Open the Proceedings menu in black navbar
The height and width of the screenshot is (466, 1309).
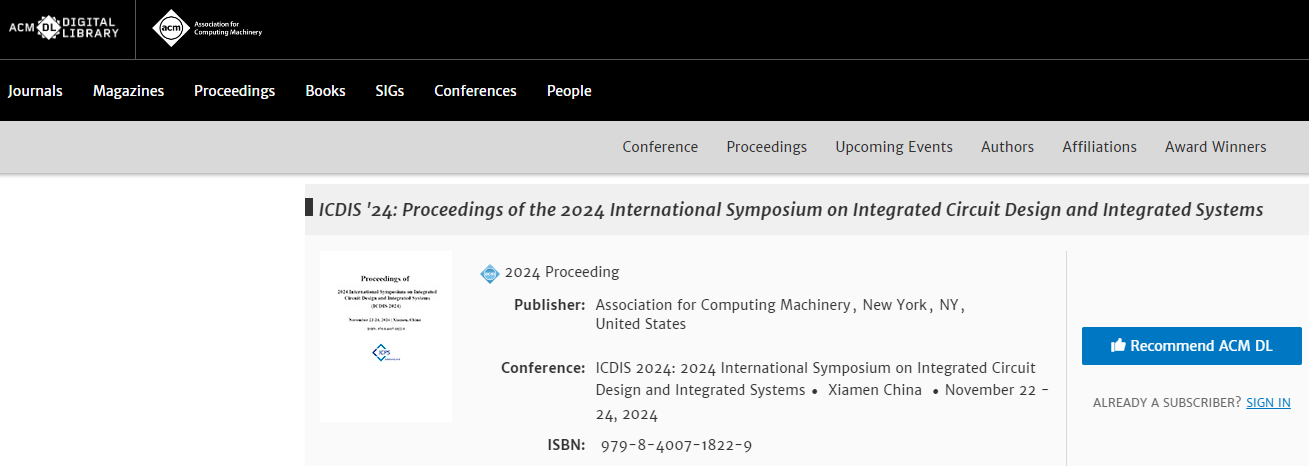click(234, 91)
